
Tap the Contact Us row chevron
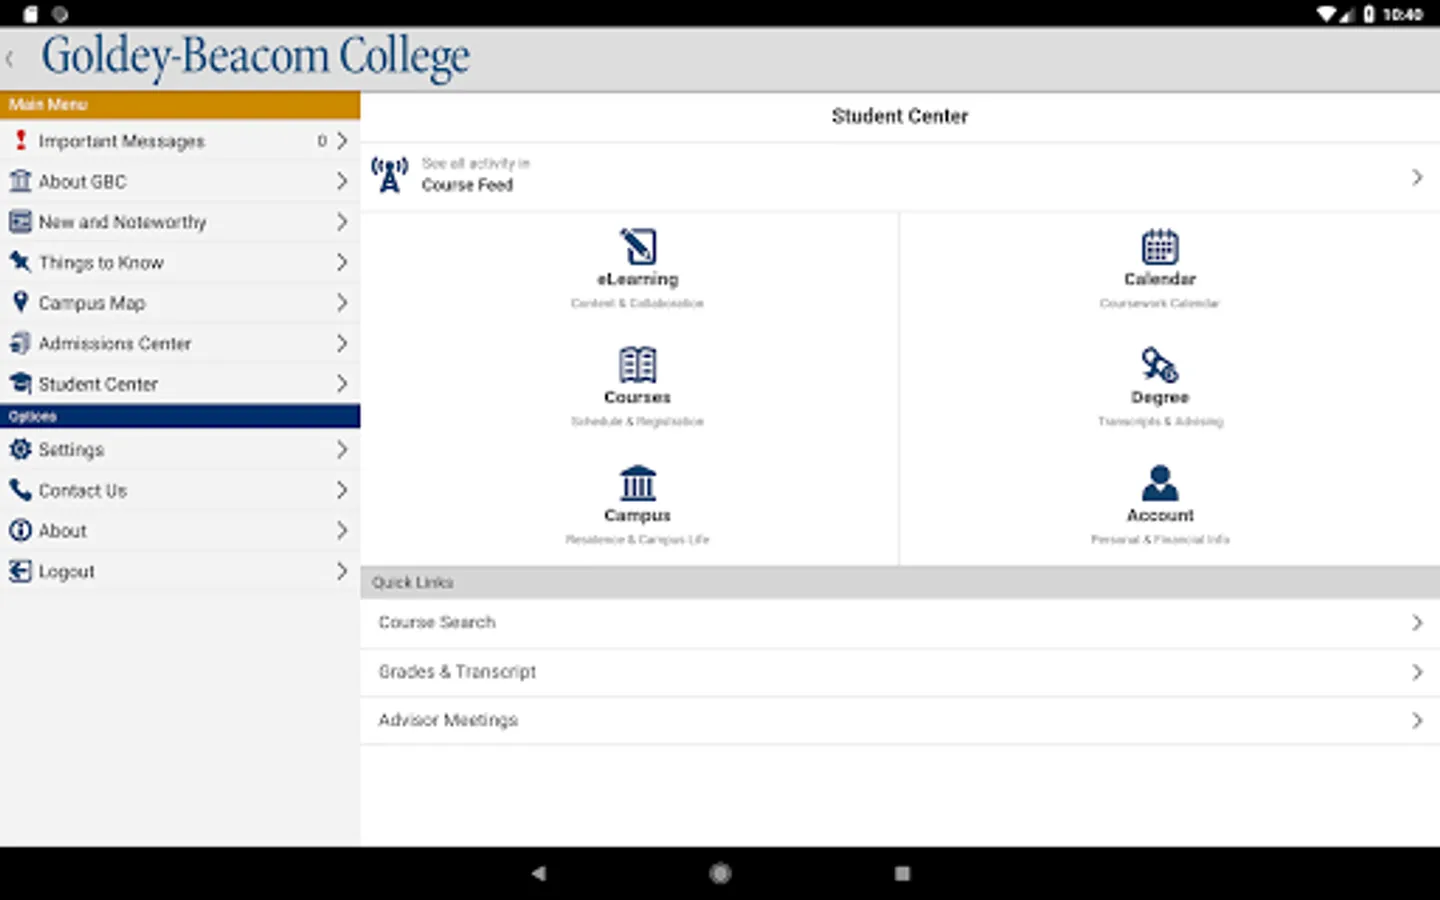(342, 490)
